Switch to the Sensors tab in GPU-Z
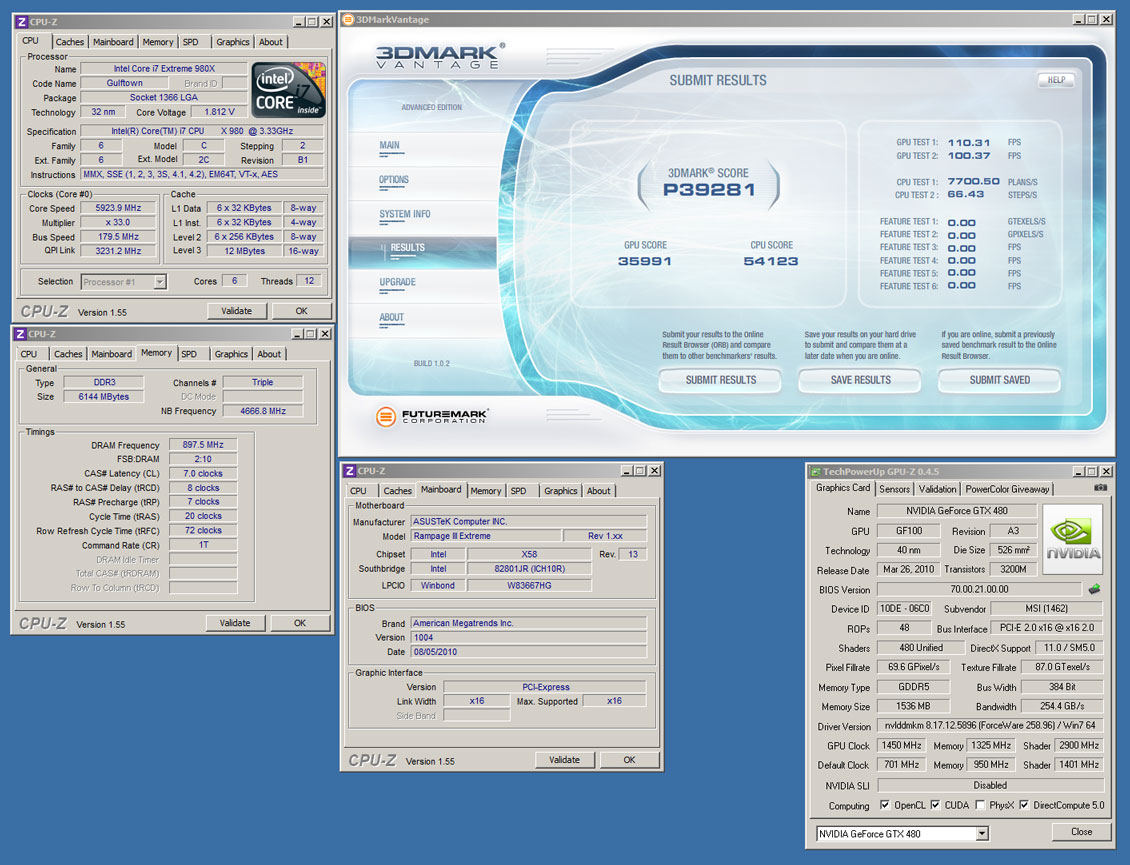 (x=894, y=489)
